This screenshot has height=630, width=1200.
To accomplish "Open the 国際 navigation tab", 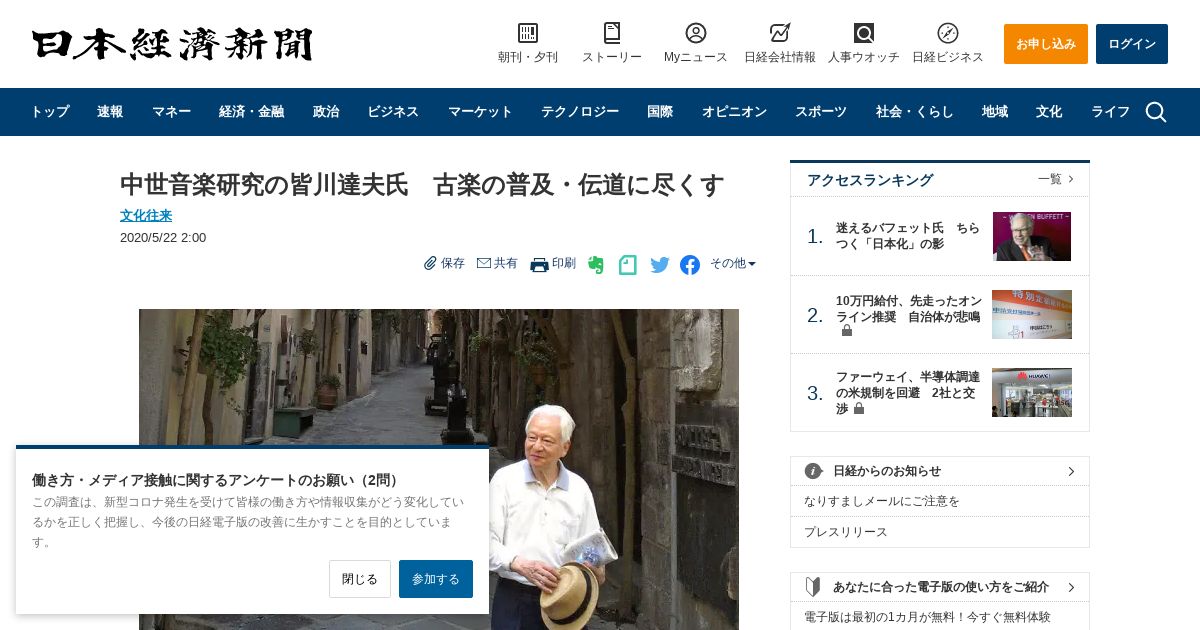I will click(660, 112).
